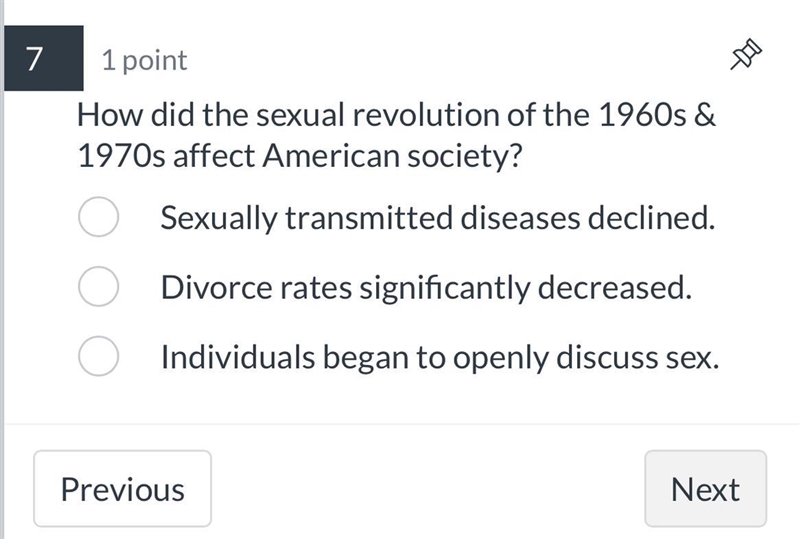
Task: Click the word 'American' in the question
Action: [x=331, y=156]
